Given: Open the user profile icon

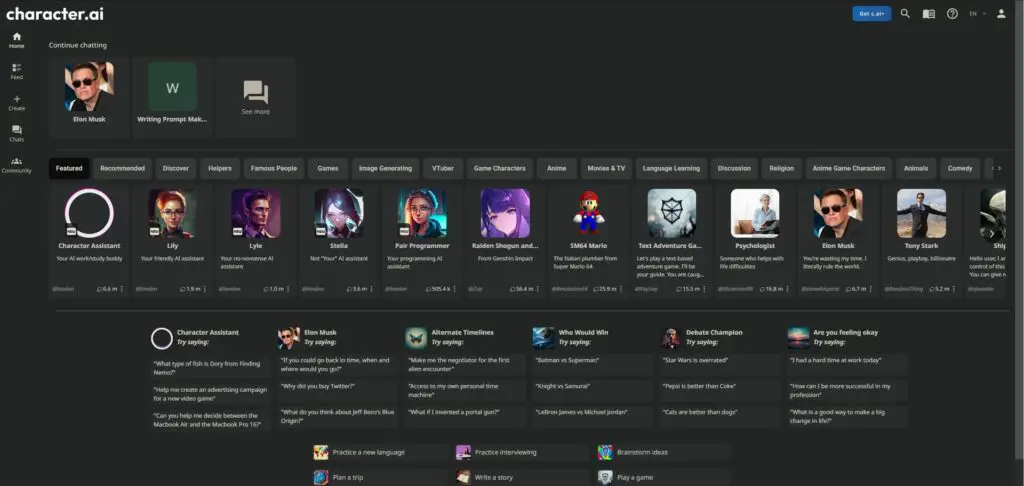Looking at the screenshot, I should 1001,14.
